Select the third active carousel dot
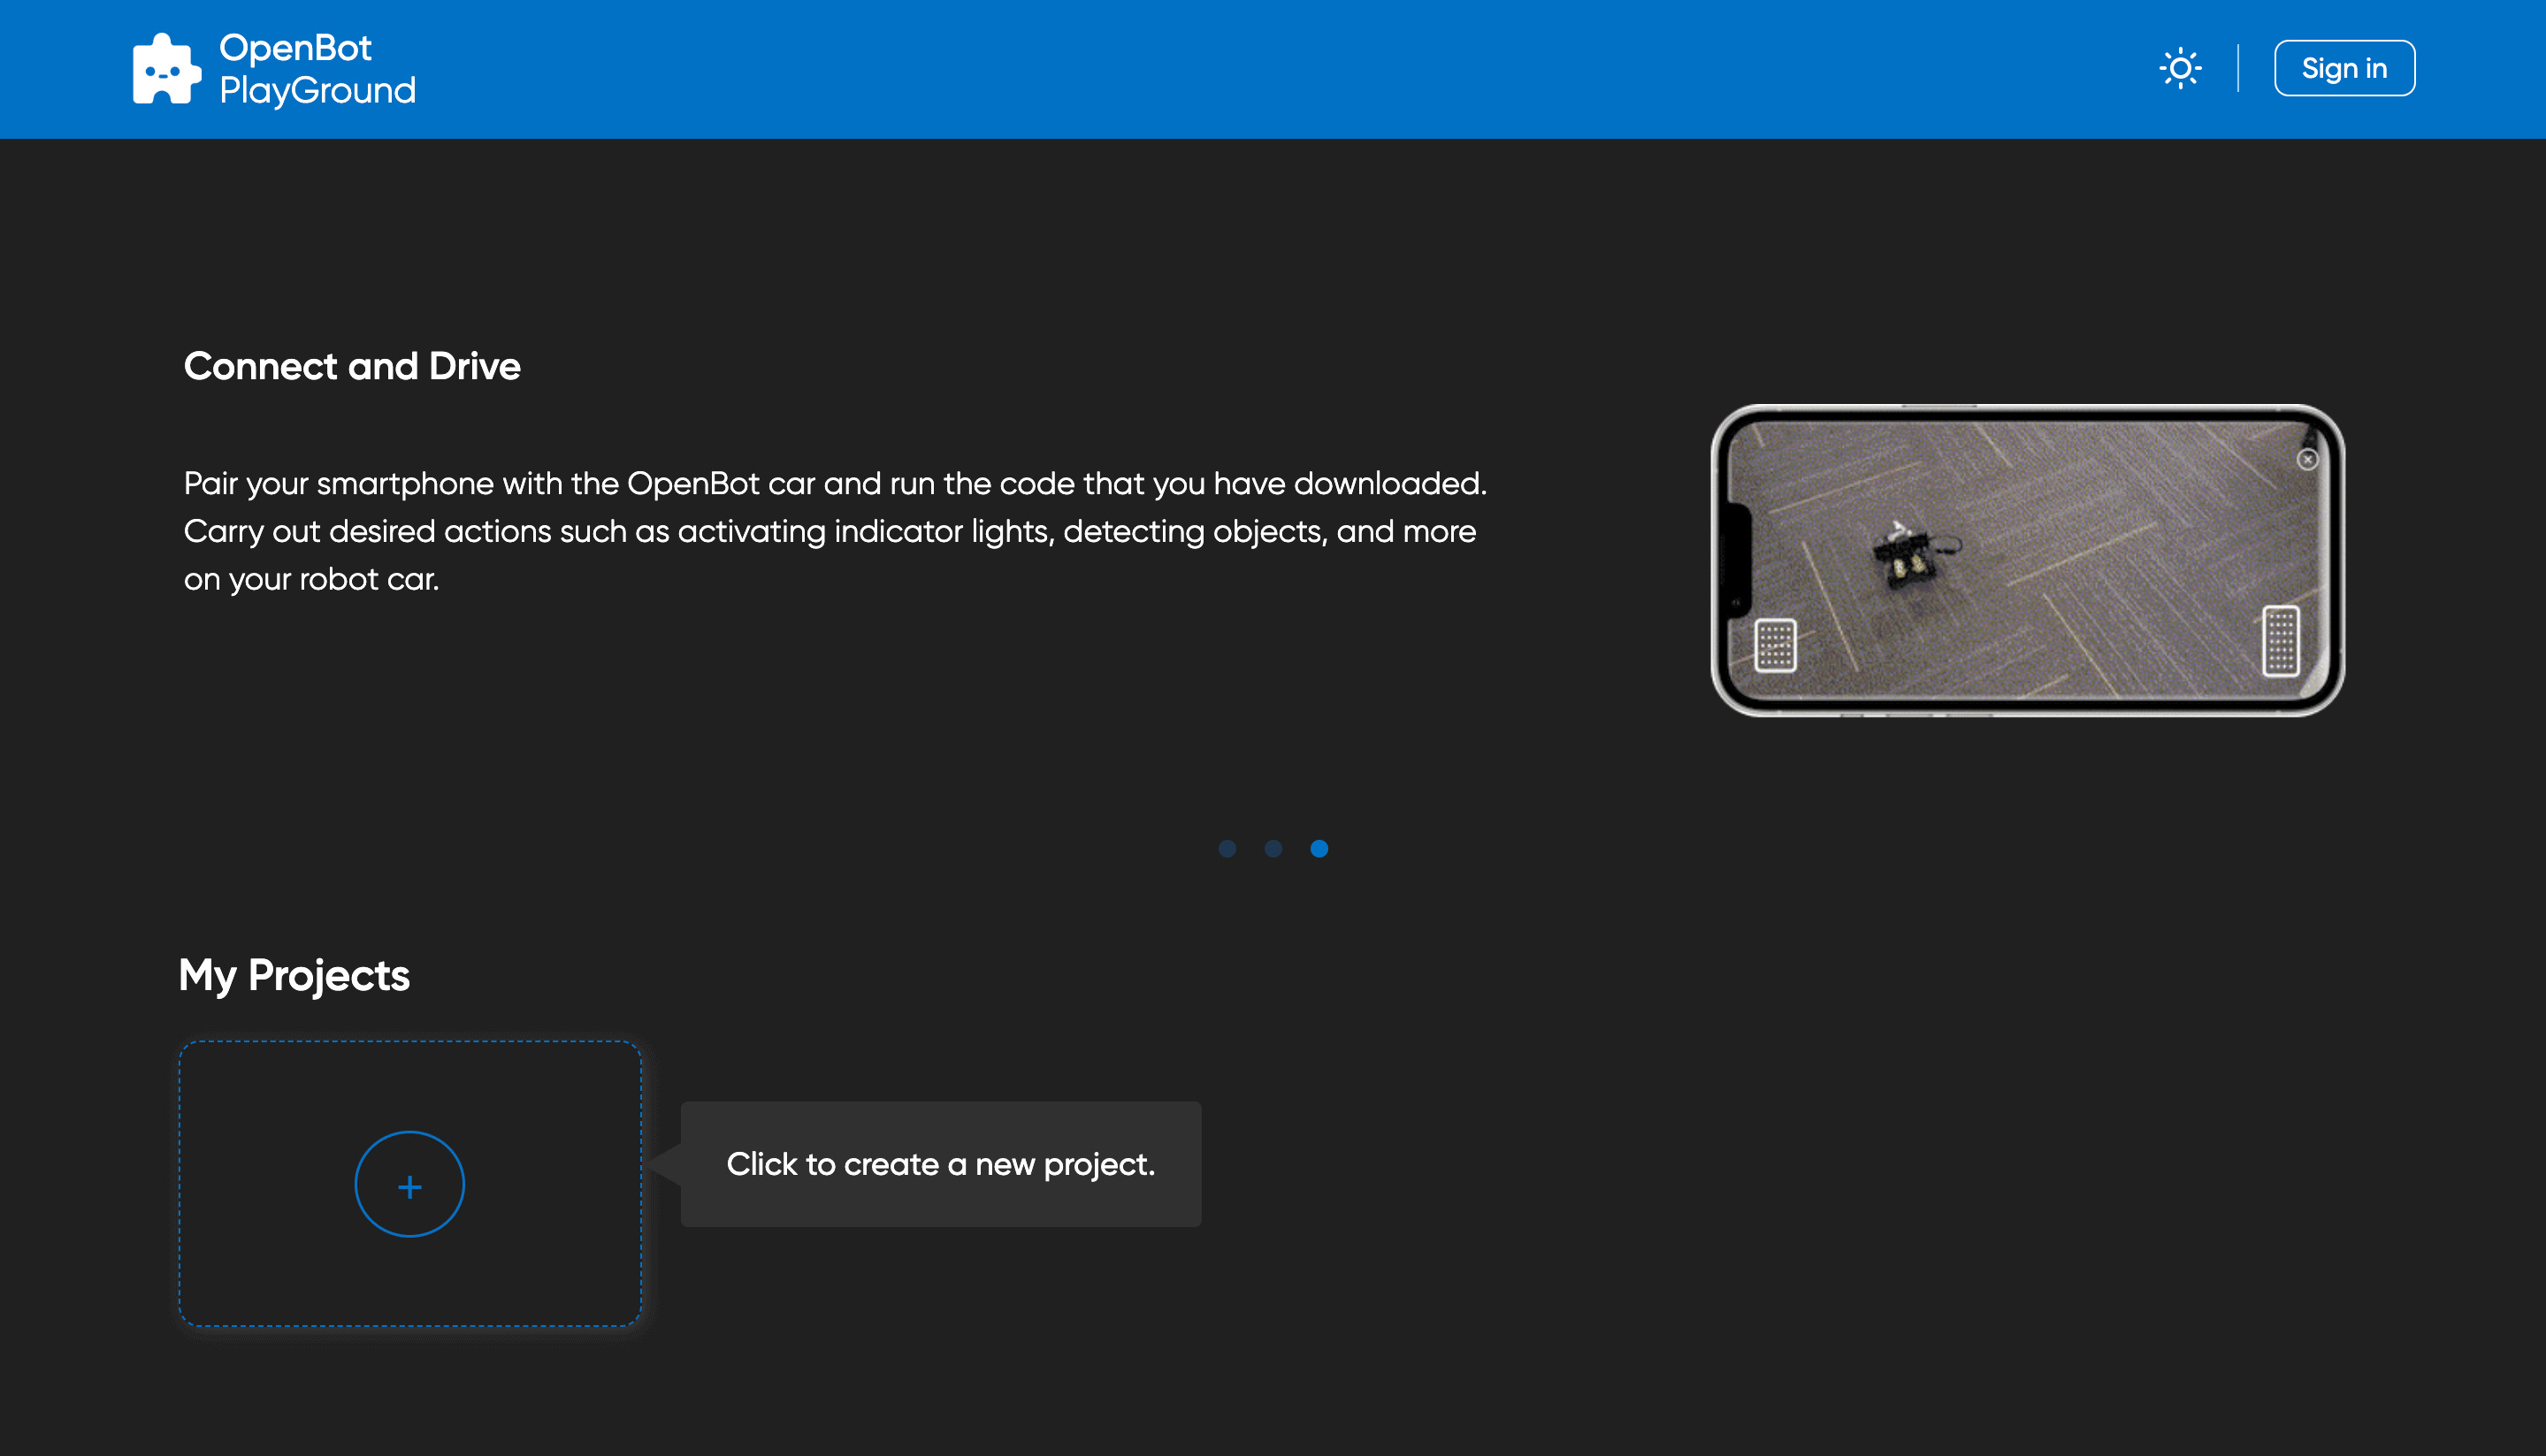The width and height of the screenshot is (2546, 1456). [x=1319, y=848]
